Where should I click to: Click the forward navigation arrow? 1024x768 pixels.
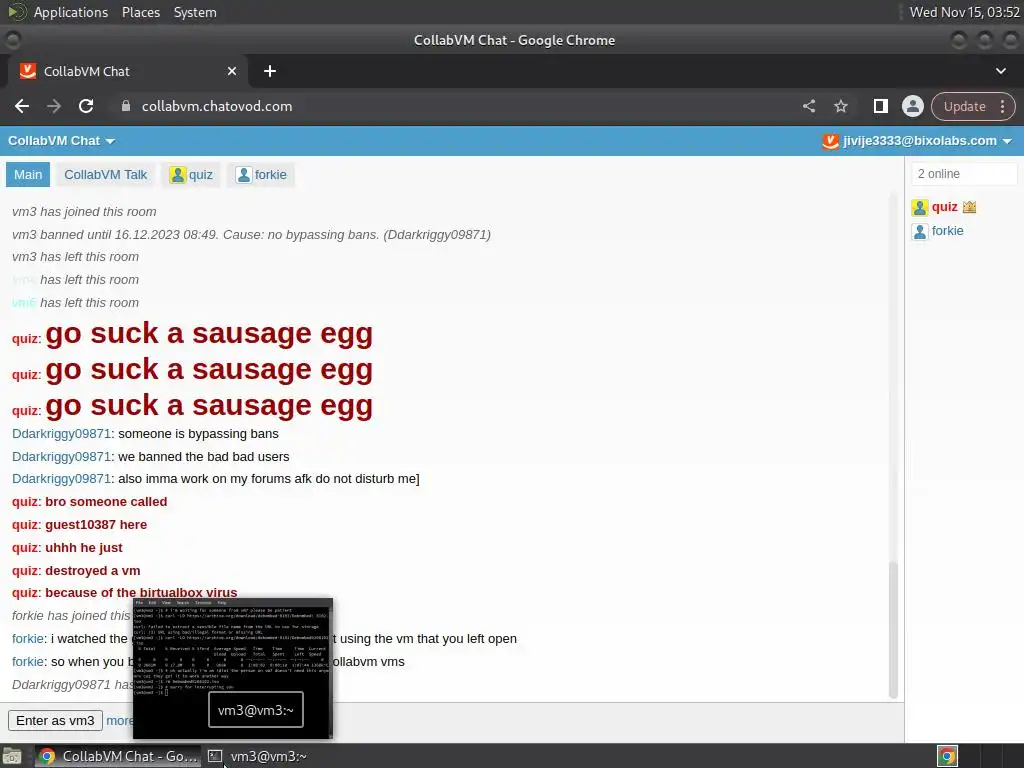tap(54, 106)
